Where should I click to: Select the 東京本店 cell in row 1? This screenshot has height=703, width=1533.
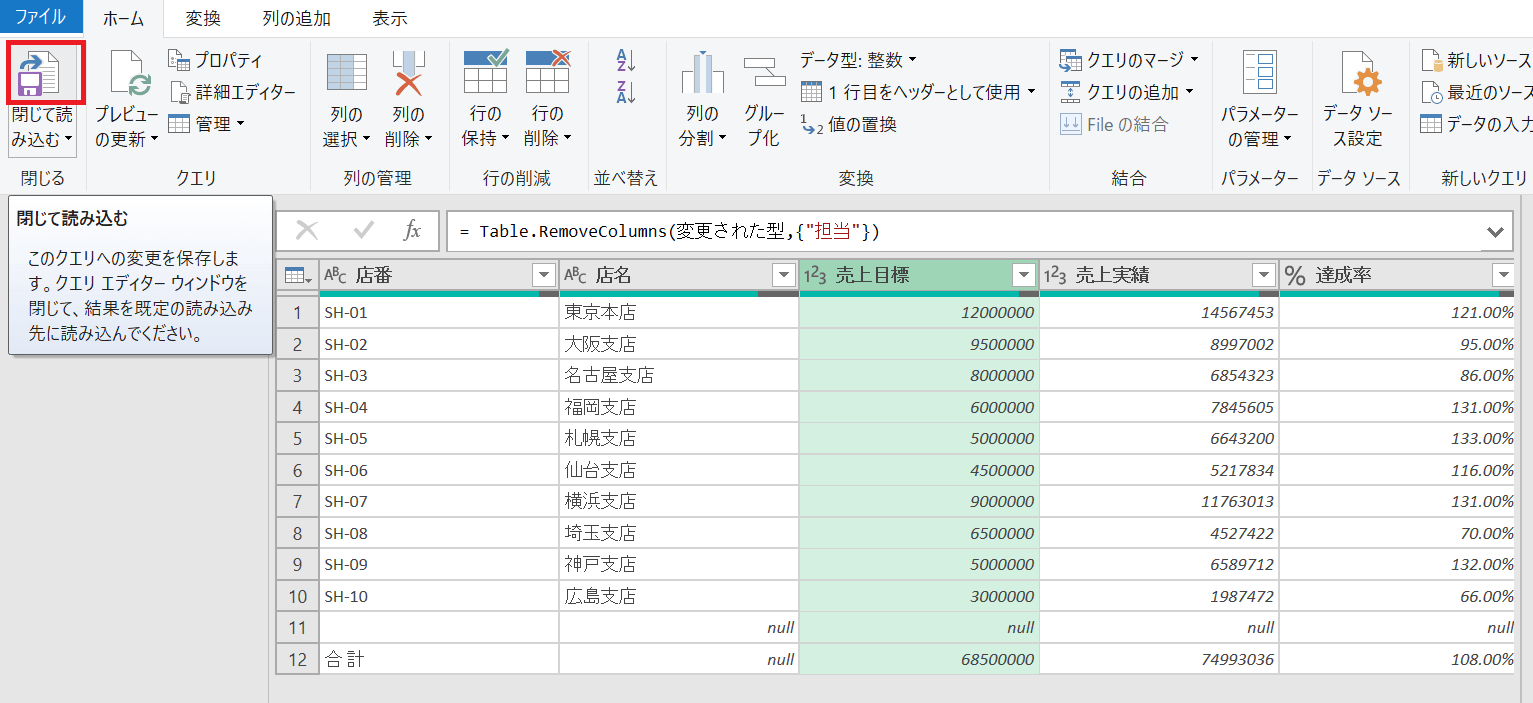[x=678, y=312]
